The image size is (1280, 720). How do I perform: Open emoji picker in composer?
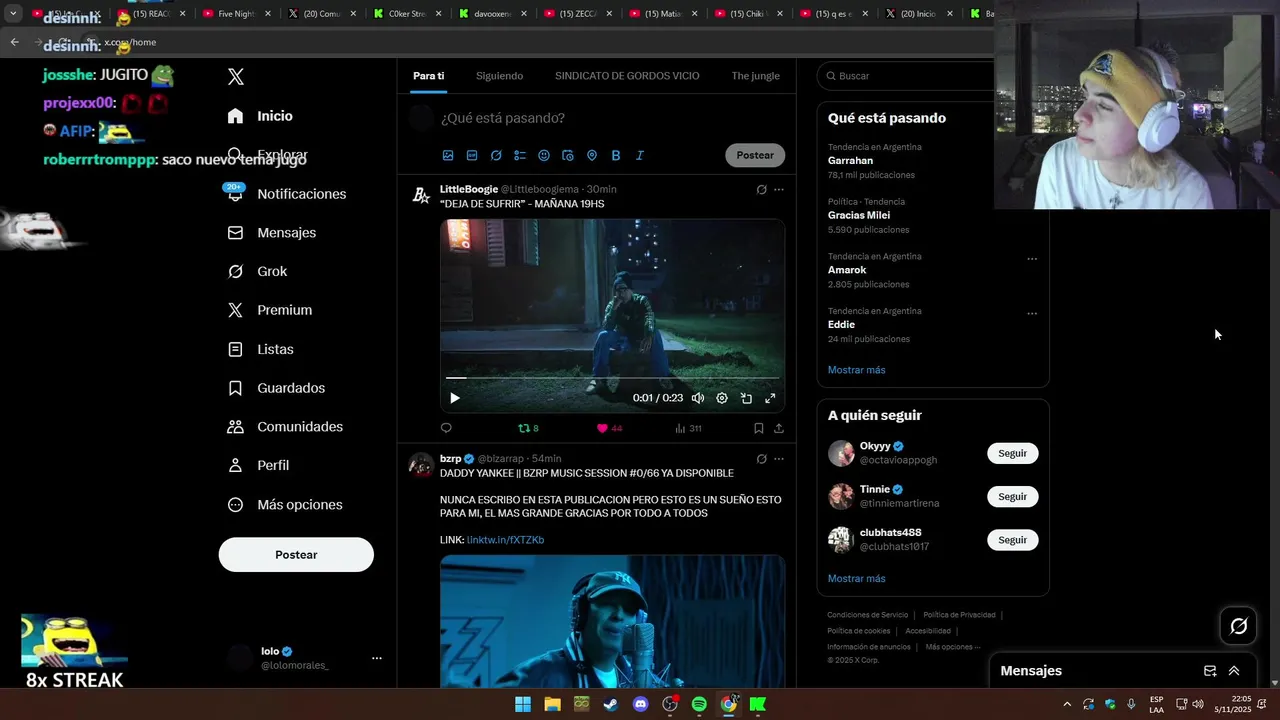544,156
